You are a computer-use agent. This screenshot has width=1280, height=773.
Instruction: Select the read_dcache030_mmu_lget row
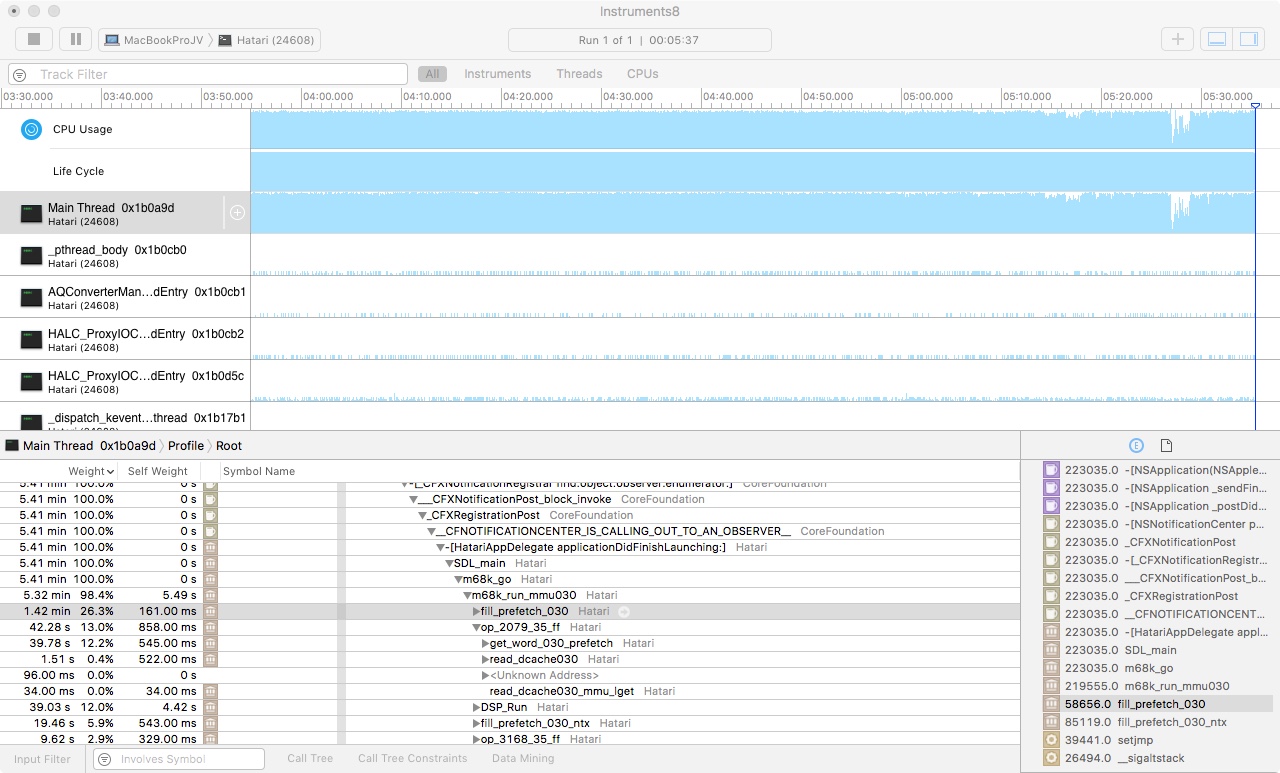click(509, 691)
